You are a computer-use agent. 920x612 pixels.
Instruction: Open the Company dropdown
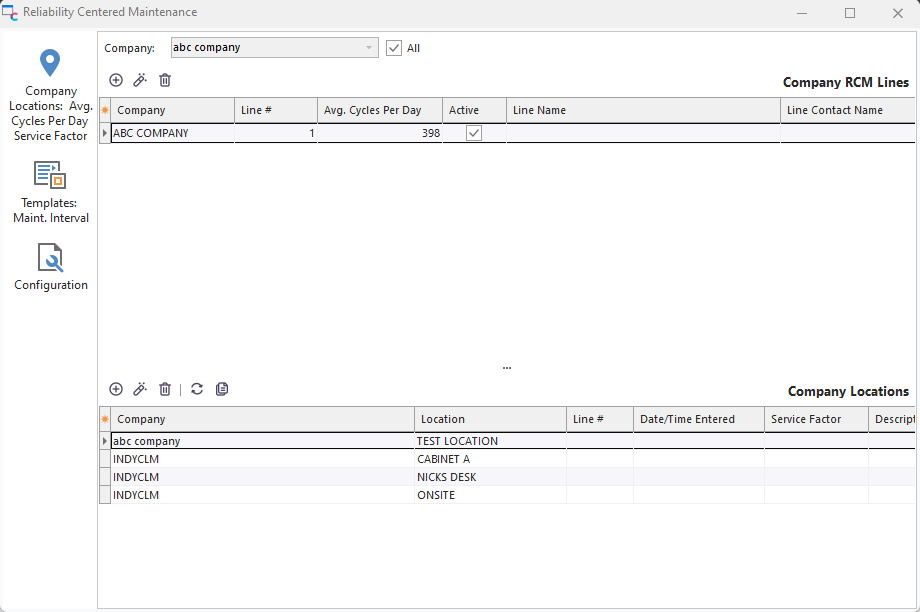[x=369, y=47]
